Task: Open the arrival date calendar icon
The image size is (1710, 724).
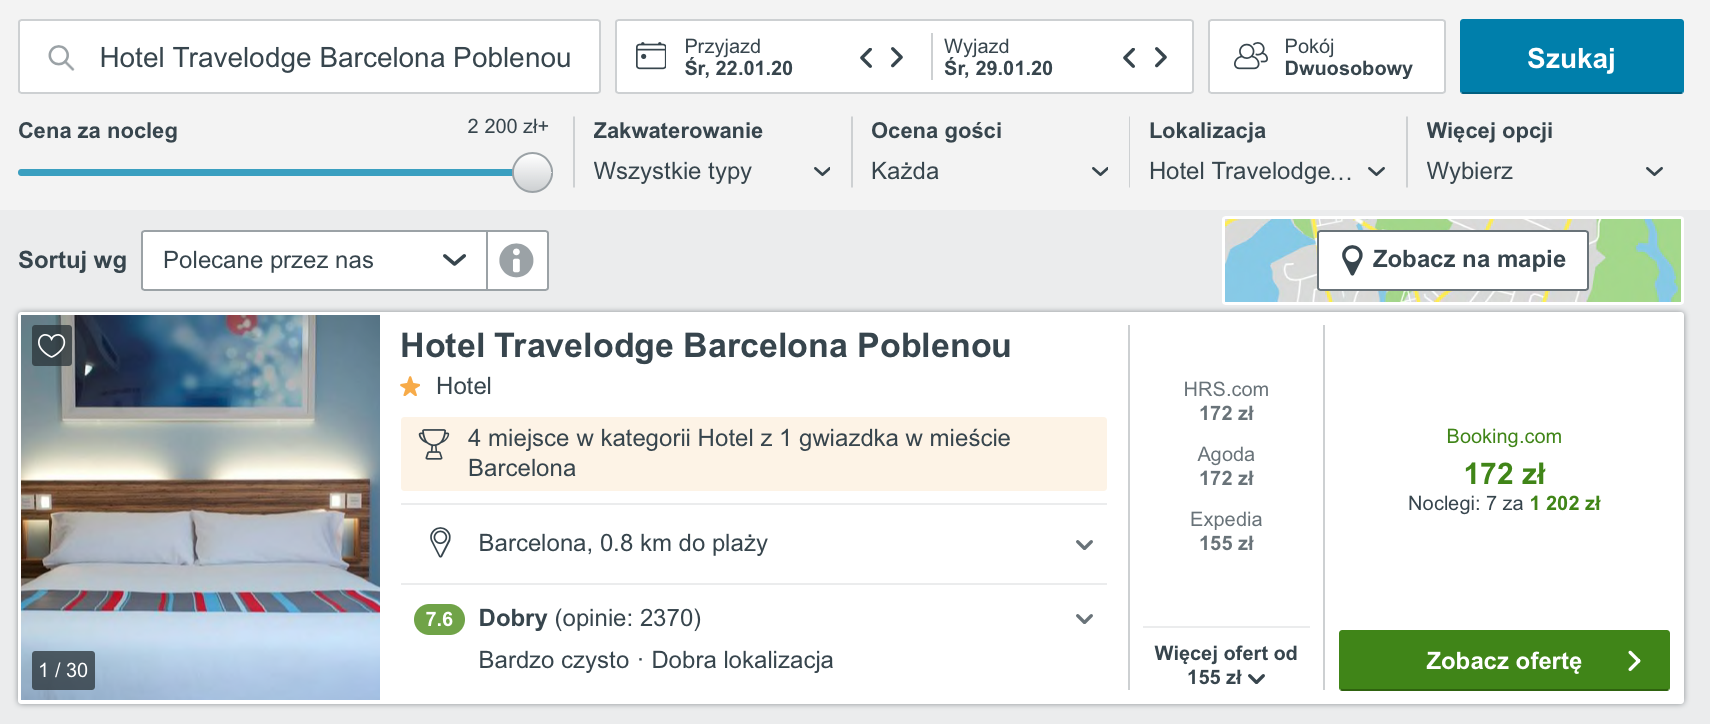Action: [x=651, y=56]
